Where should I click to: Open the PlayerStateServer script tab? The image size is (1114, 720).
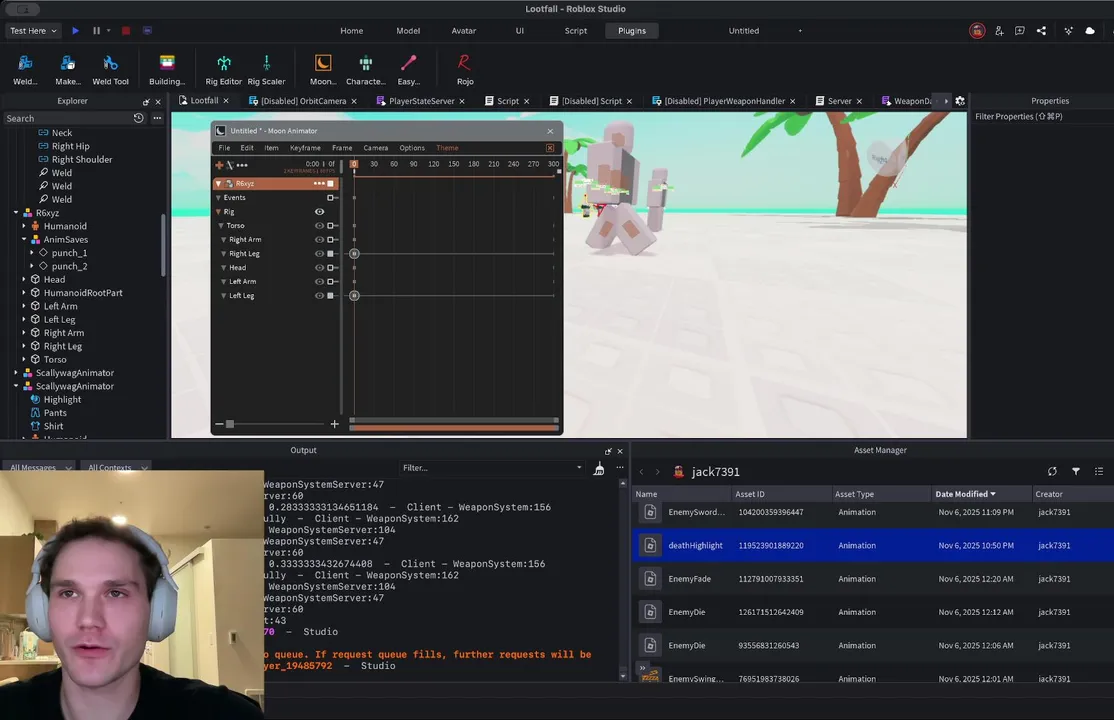[421, 101]
